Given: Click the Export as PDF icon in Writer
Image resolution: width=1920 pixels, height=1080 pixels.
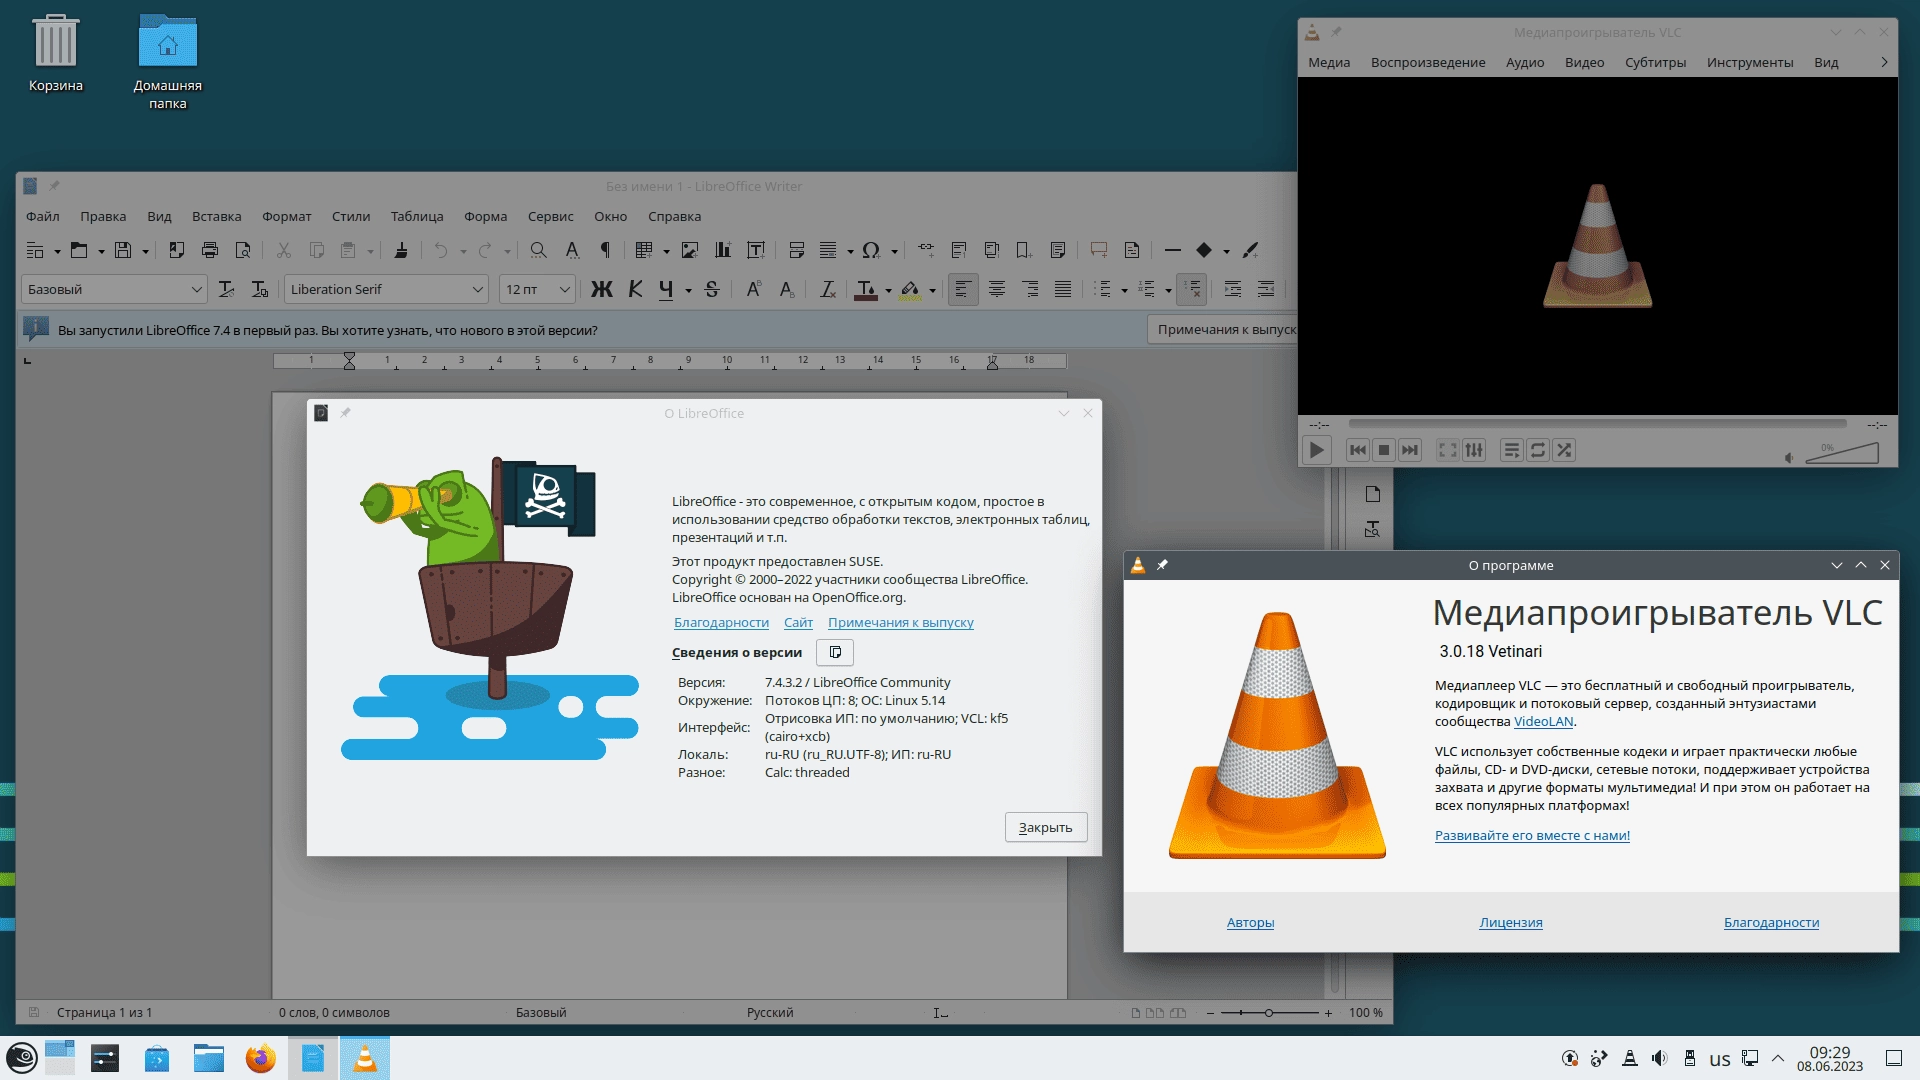Looking at the screenshot, I should pos(176,250).
